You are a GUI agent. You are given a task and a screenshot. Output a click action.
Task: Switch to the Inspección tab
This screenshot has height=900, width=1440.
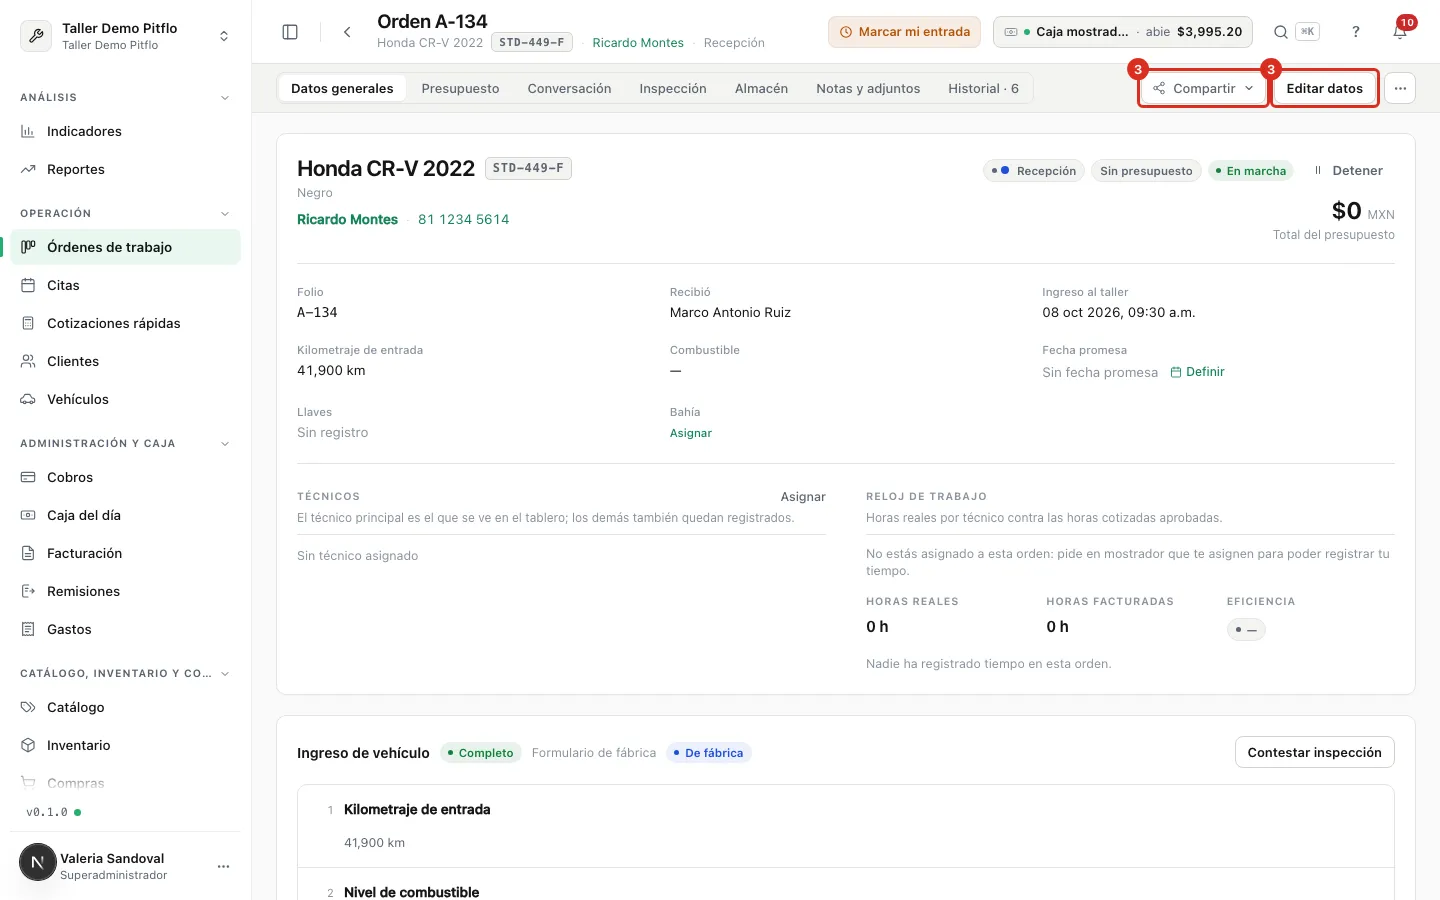[673, 88]
